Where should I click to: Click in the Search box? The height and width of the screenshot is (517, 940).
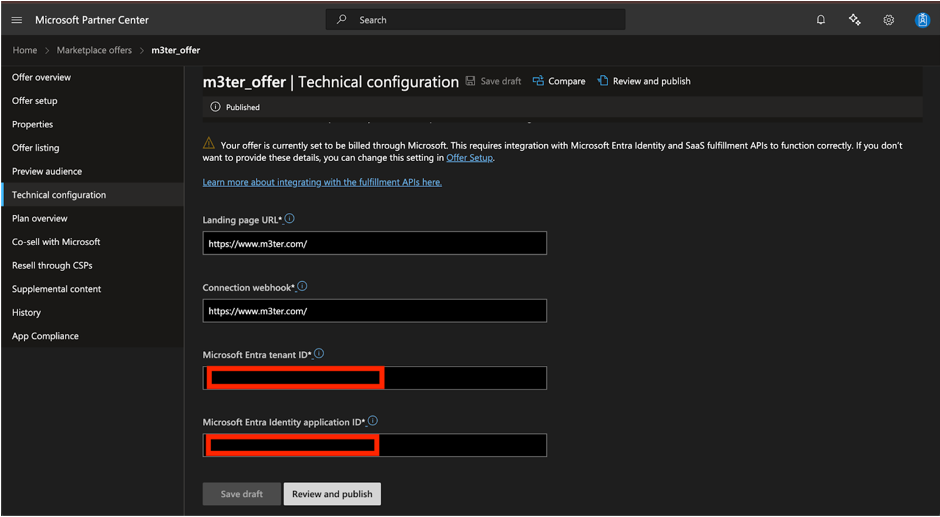(475, 20)
